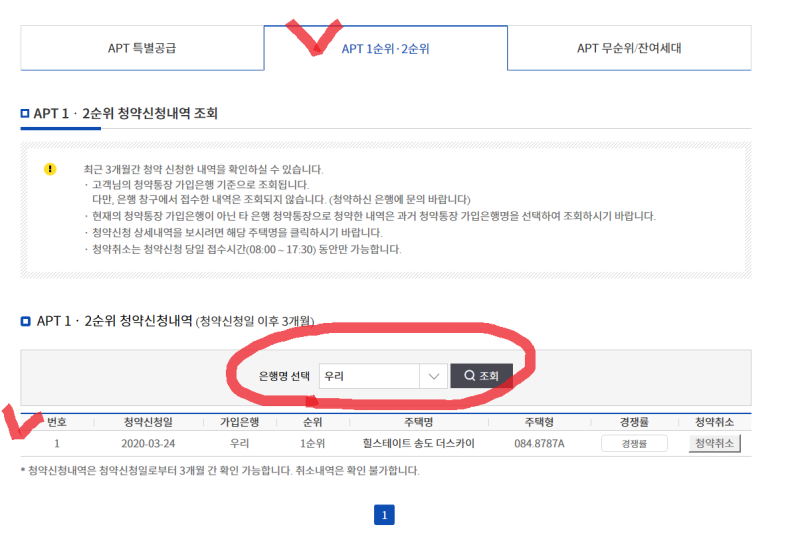This screenshot has height=543, width=800.
Task: Click the 084.8787A housing type cell
Action: point(539,443)
